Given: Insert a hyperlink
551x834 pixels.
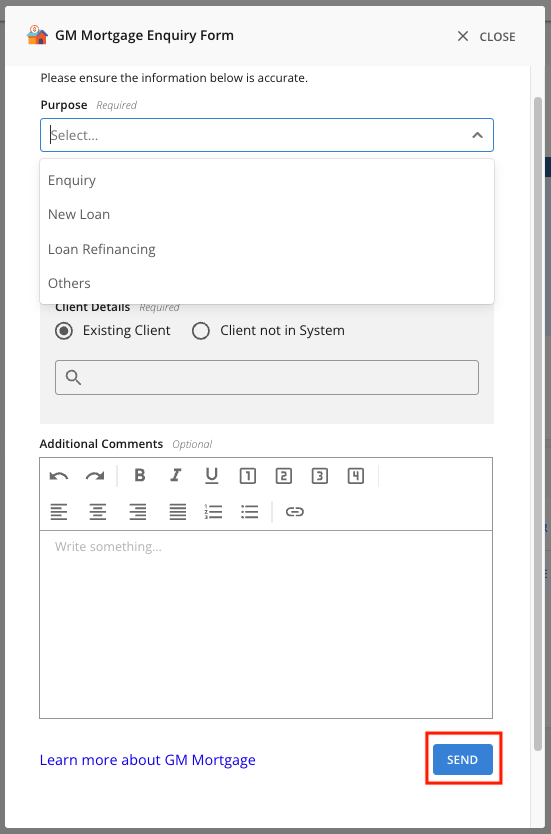Looking at the screenshot, I should (x=295, y=512).
